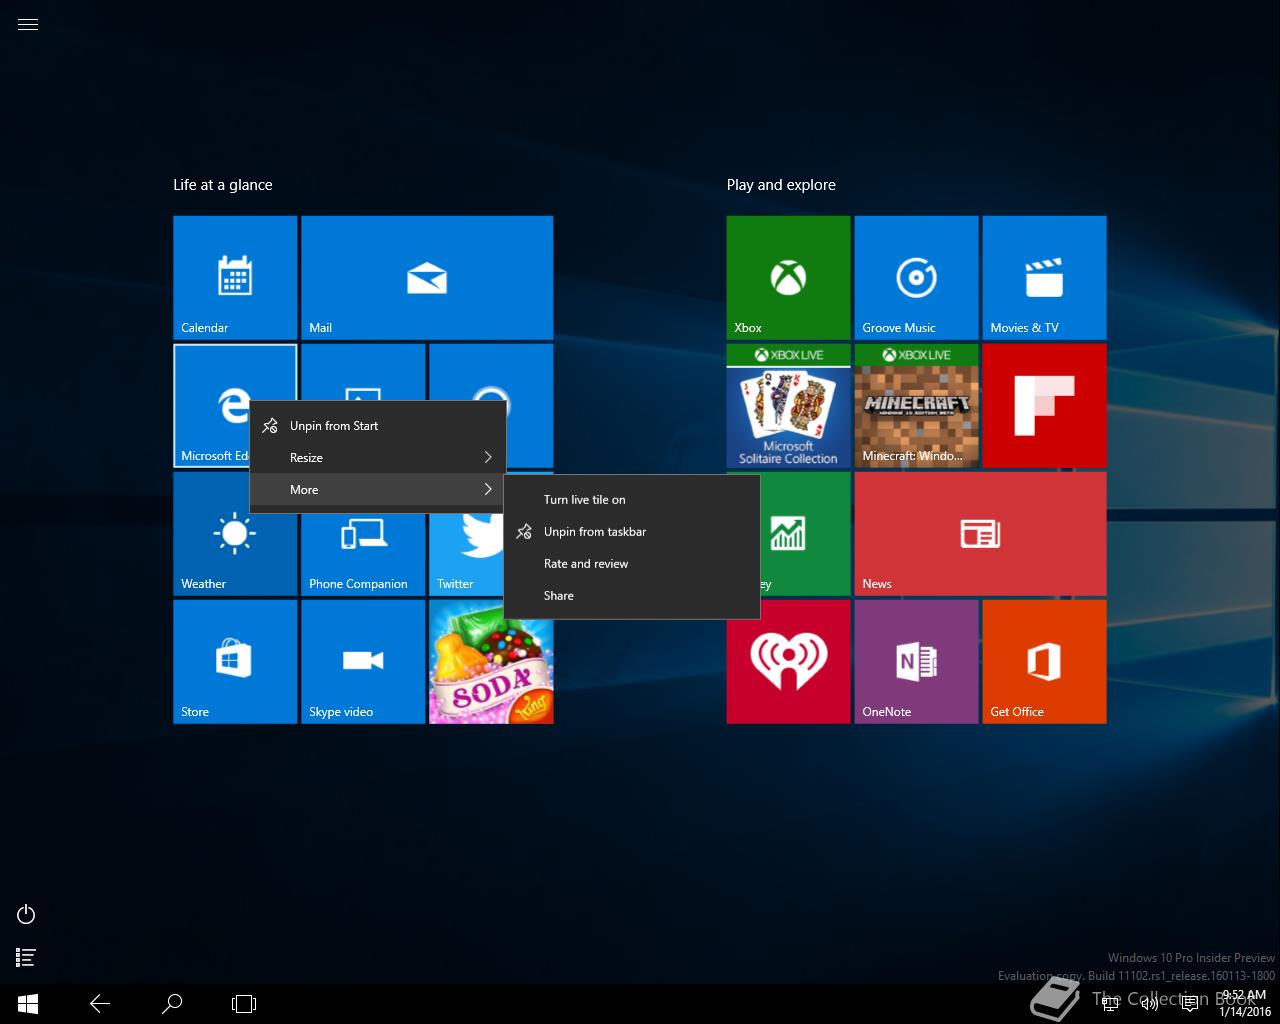
Task: Launch Microsoft Solitaire Collection tile
Action: pyautogui.click(x=788, y=406)
